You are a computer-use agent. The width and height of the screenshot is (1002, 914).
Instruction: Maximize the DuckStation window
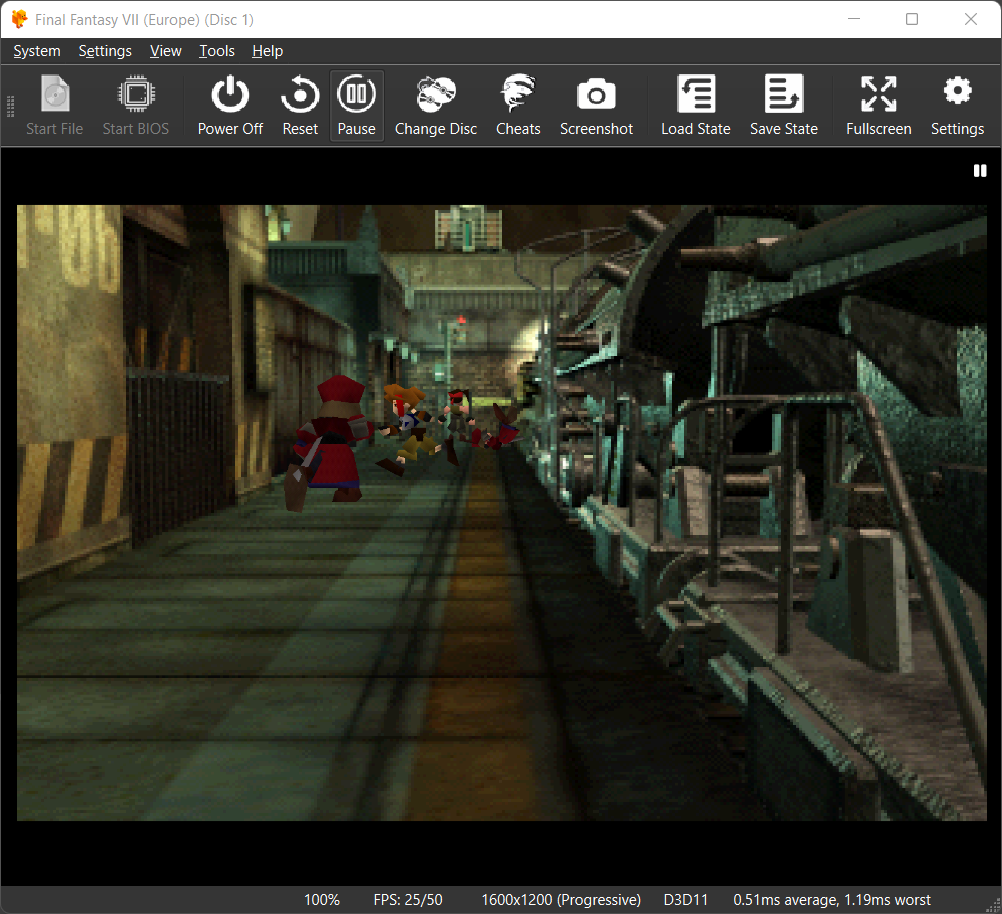(x=912, y=19)
